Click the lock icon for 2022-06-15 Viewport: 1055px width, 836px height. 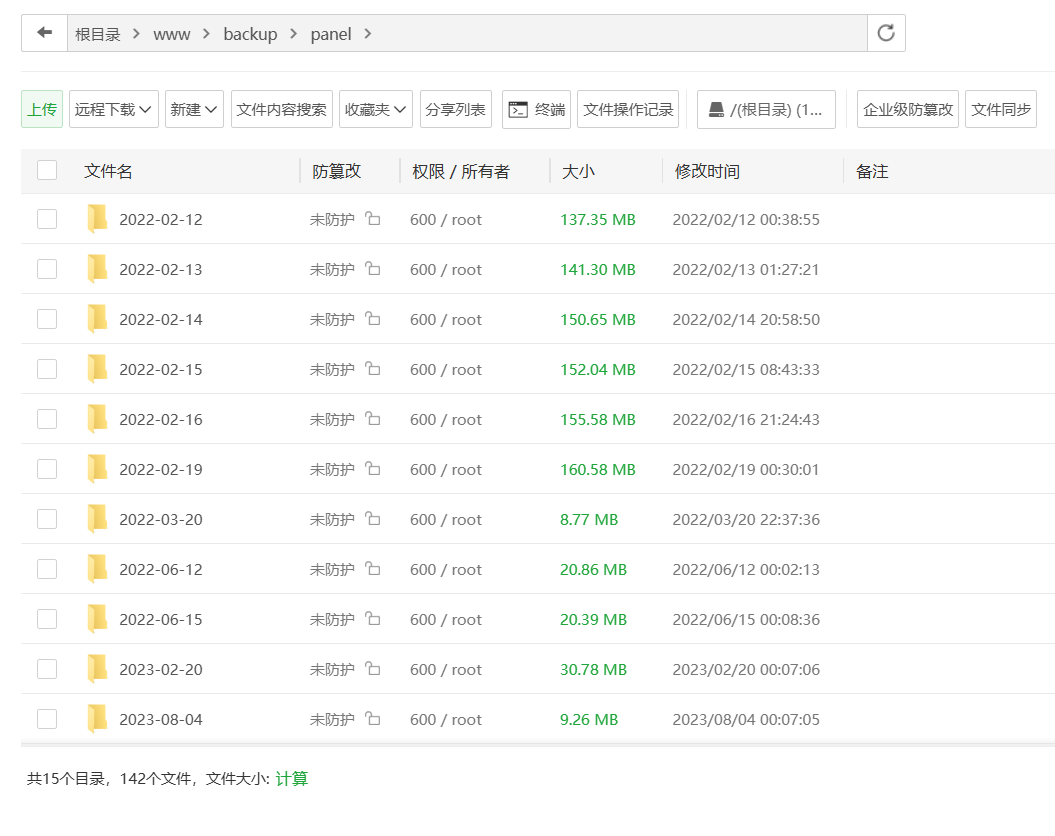tap(373, 619)
